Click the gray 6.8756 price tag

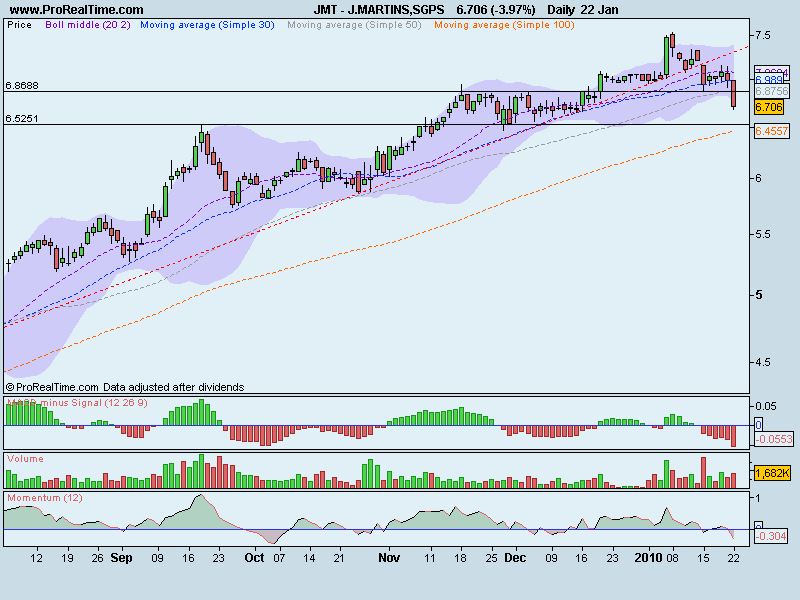[772, 91]
